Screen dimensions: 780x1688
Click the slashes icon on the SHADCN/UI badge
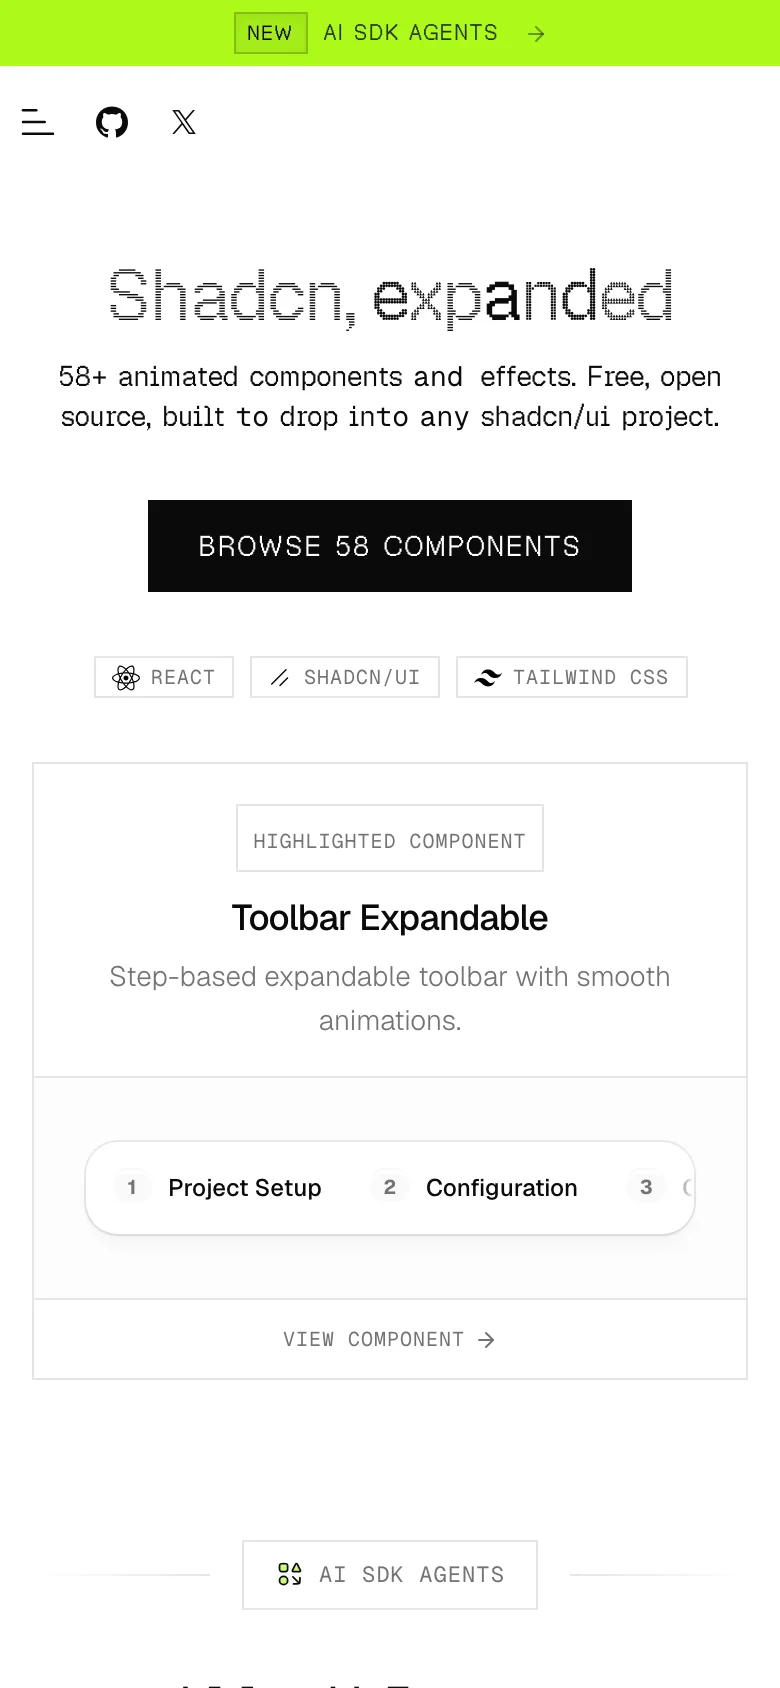click(x=278, y=677)
